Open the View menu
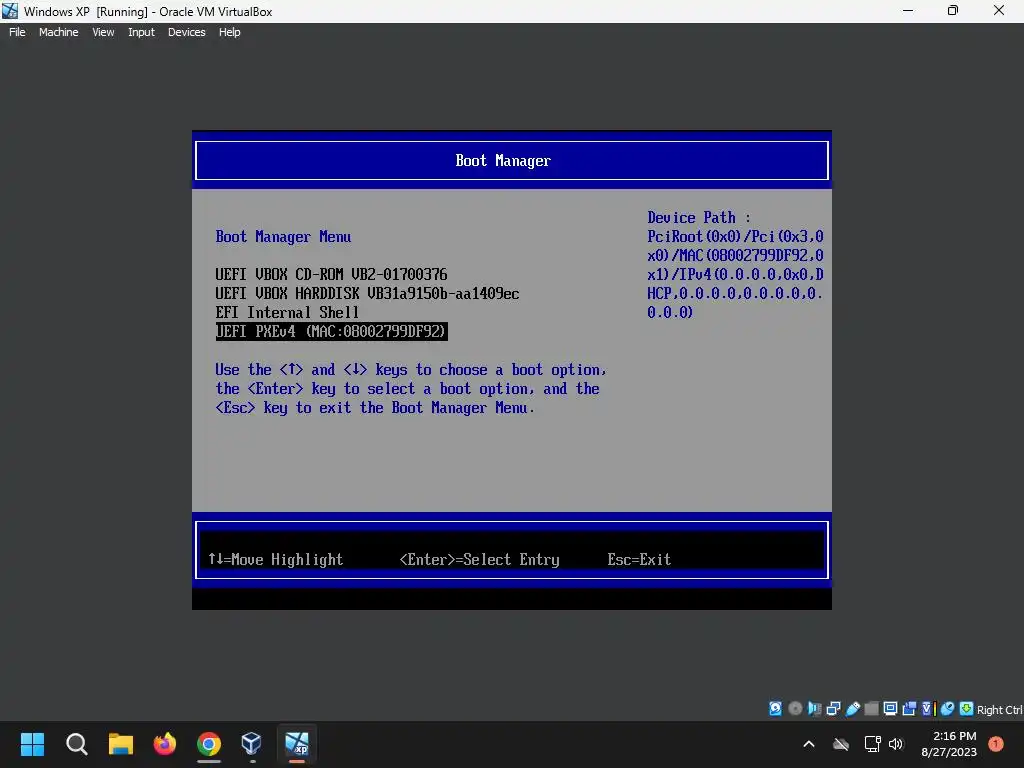Viewport: 1024px width, 768px height. [x=103, y=32]
